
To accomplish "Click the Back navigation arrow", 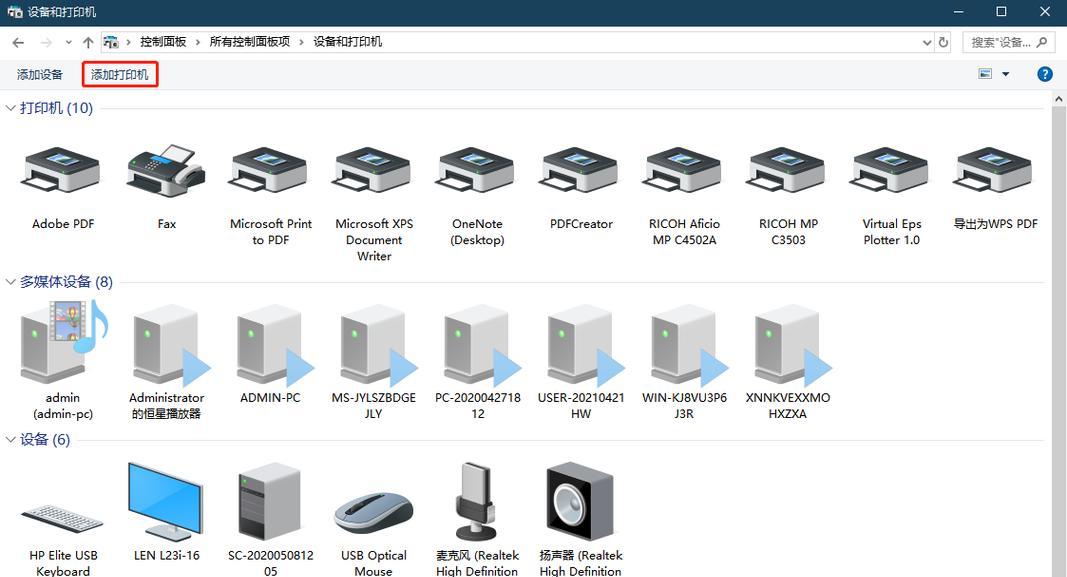I will pos(18,42).
